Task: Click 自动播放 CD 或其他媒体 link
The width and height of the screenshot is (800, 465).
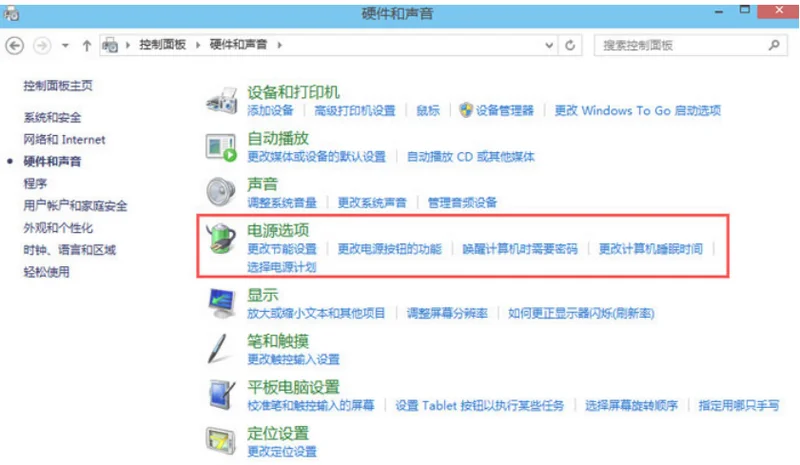Action: point(470,156)
